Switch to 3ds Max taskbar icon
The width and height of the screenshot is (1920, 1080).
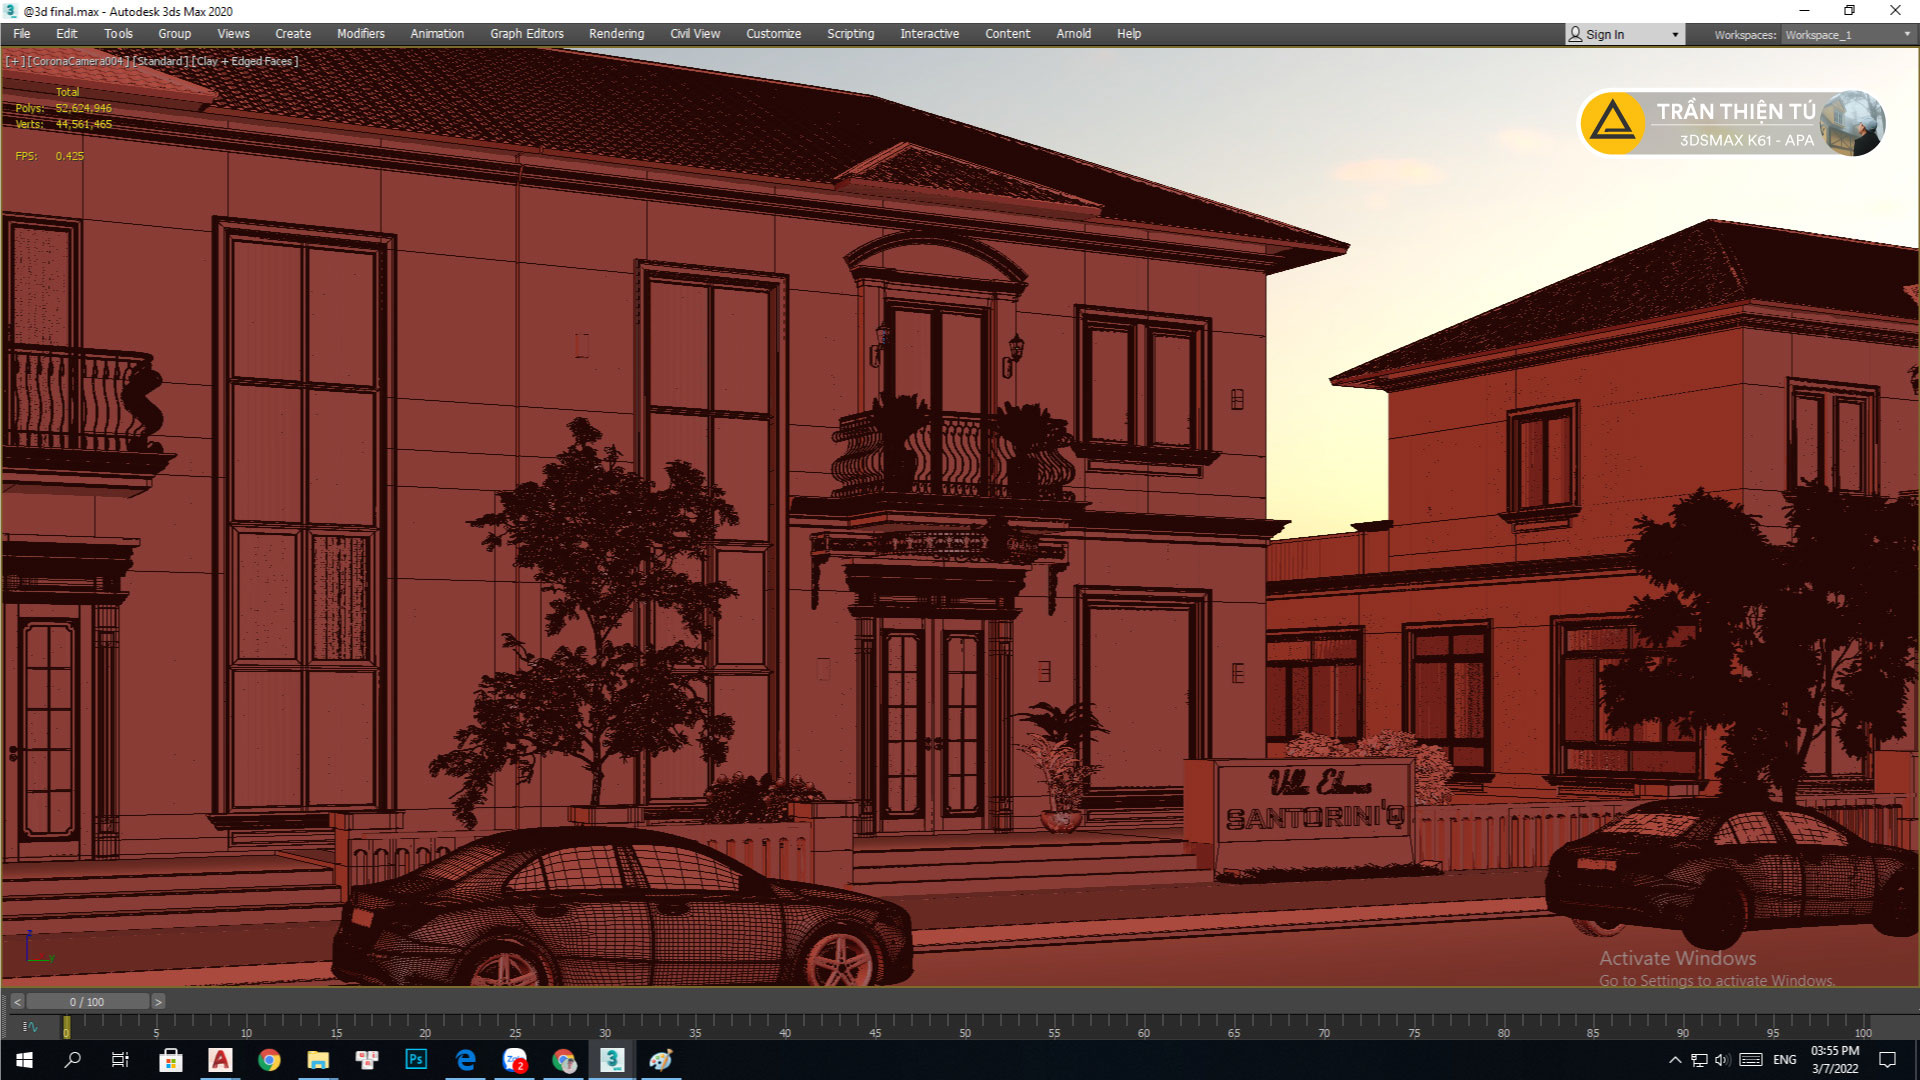(612, 1060)
